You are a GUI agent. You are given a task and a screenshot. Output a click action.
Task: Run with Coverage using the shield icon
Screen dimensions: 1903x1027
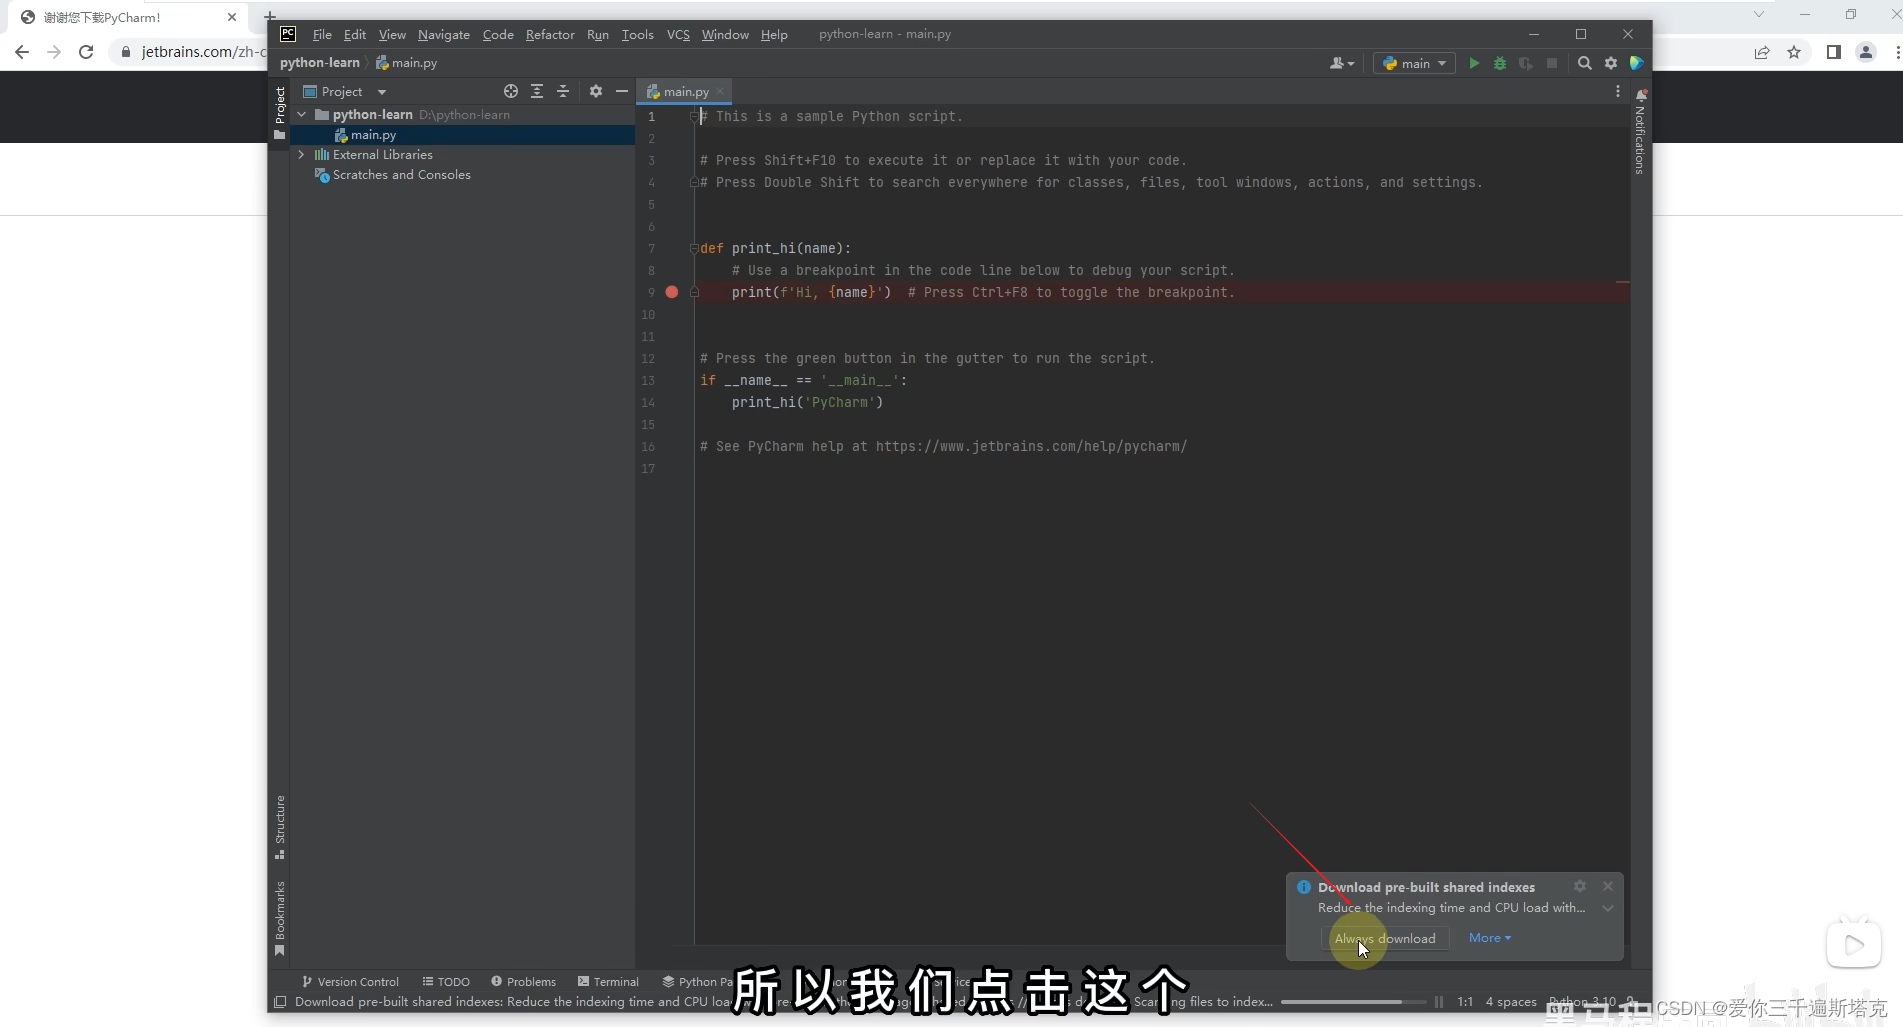[x=1525, y=63]
